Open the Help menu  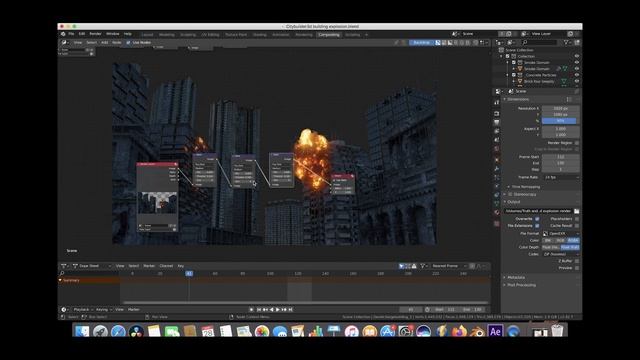(128, 34)
